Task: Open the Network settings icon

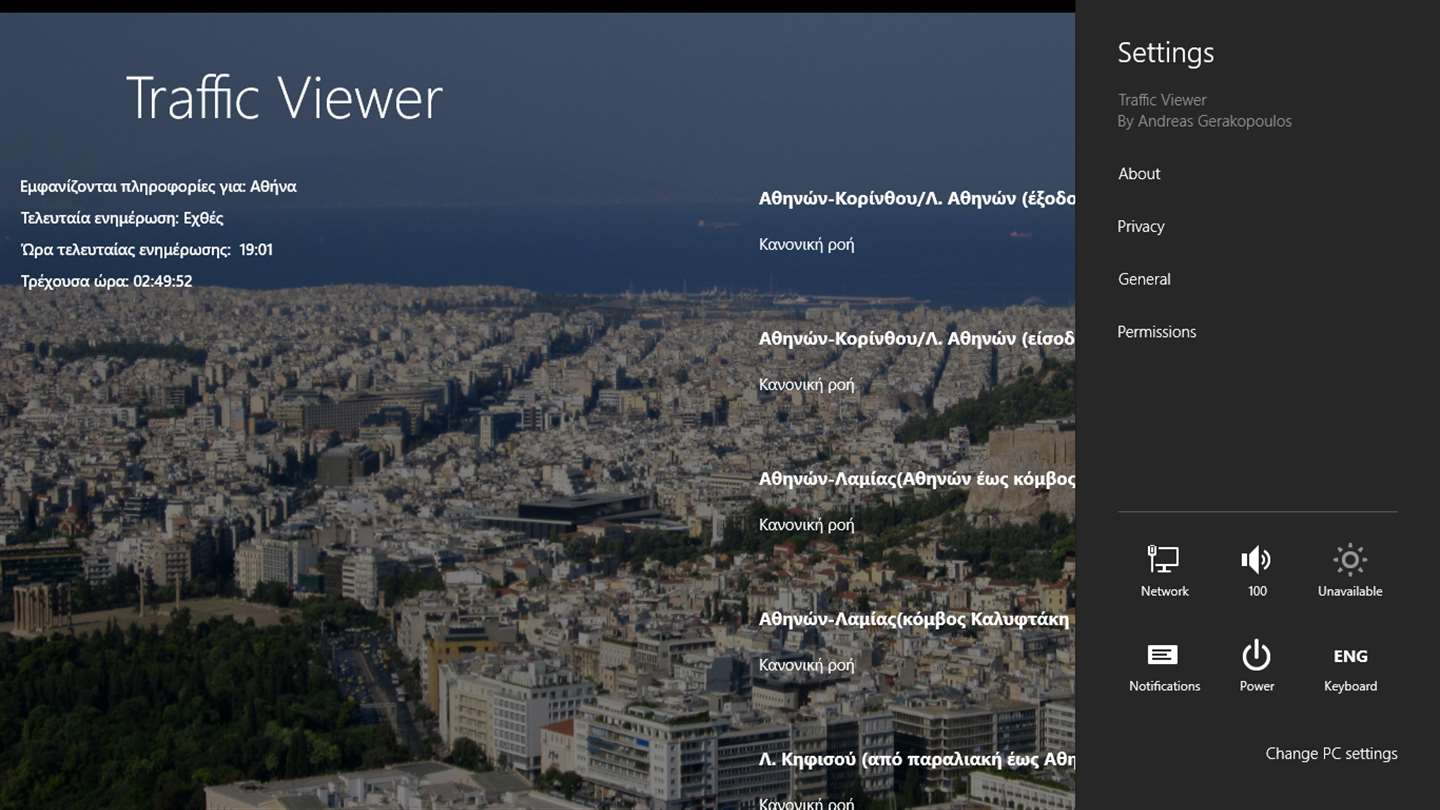Action: (x=1164, y=570)
